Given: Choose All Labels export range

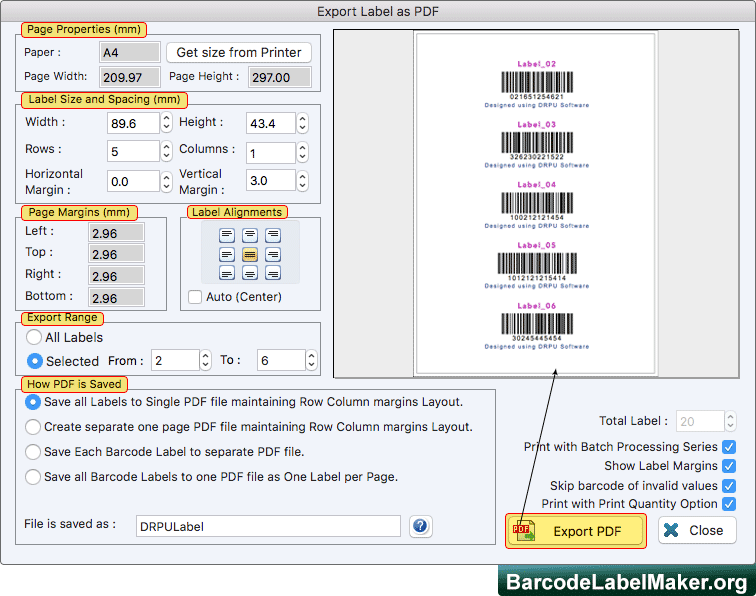Looking at the screenshot, I should pyautogui.click(x=34, y=337).
